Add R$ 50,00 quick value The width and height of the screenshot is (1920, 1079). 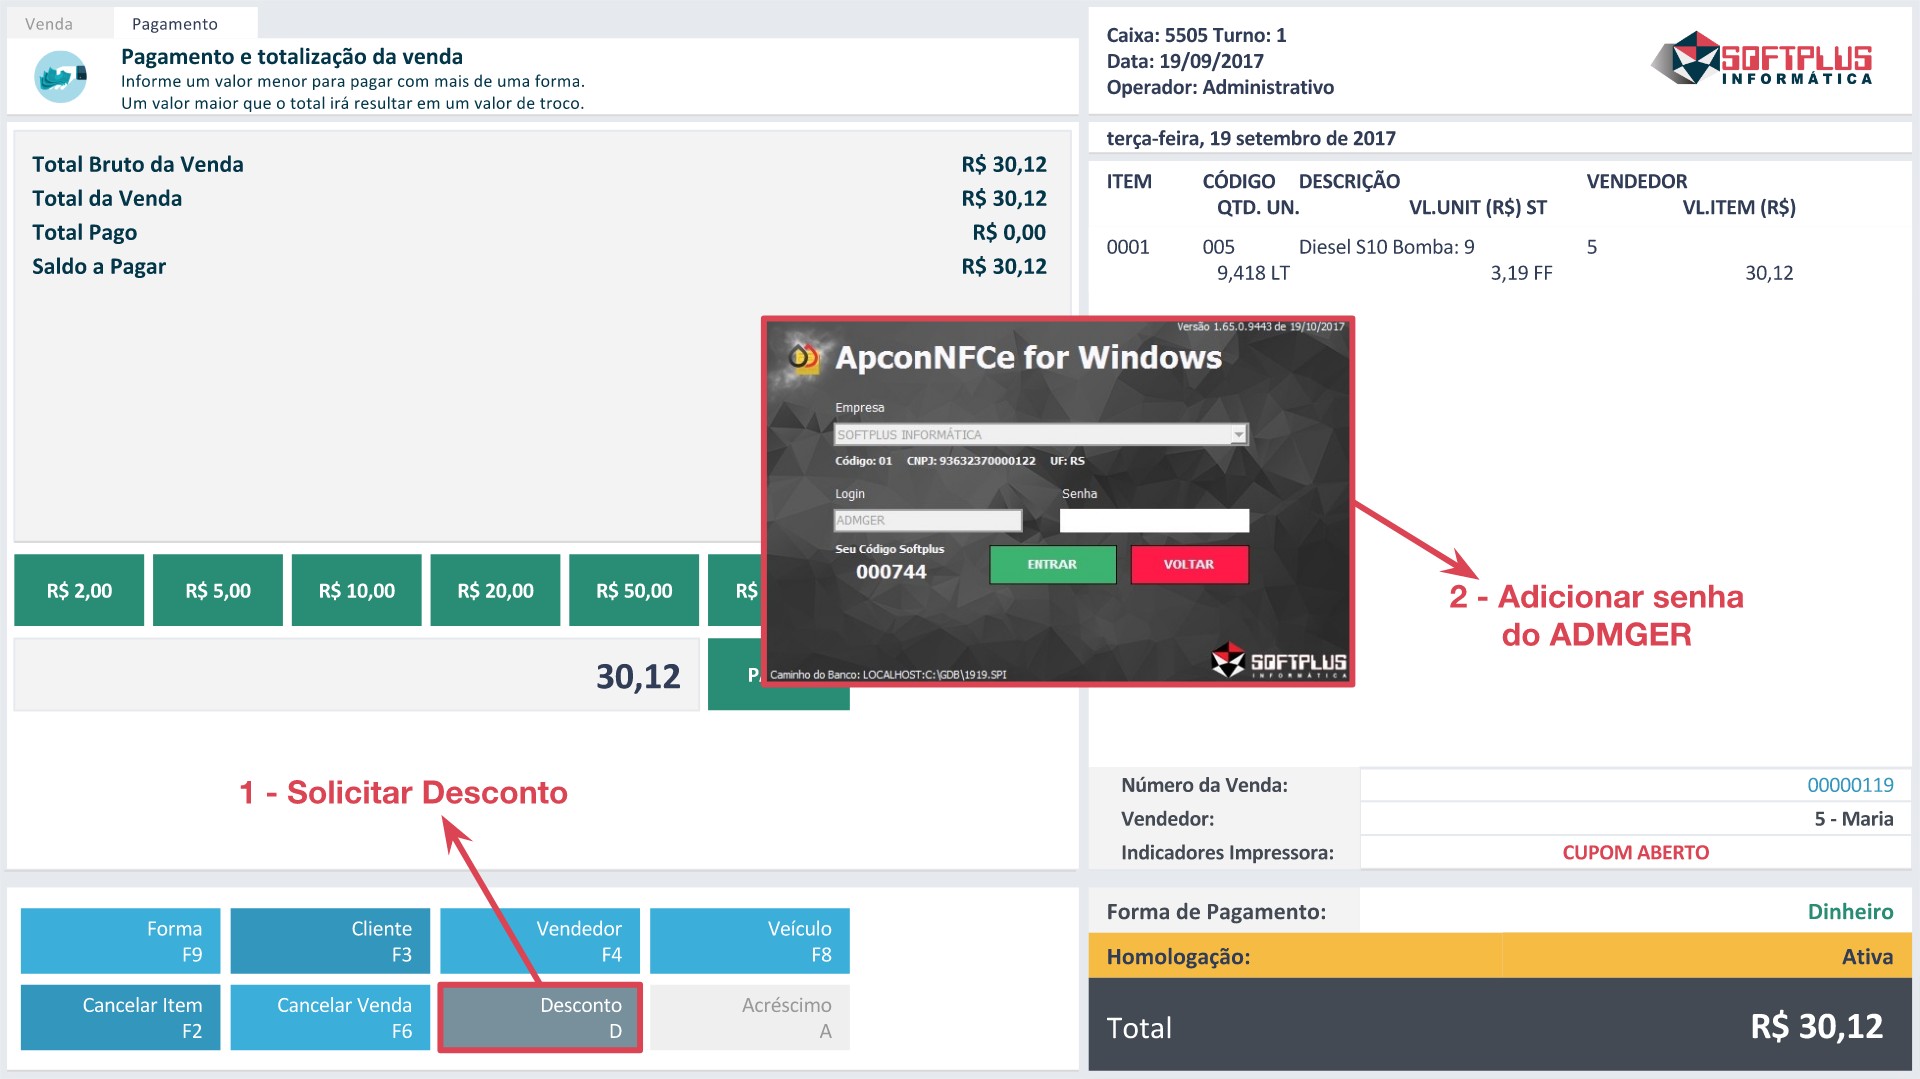click(x=634, y=590)
